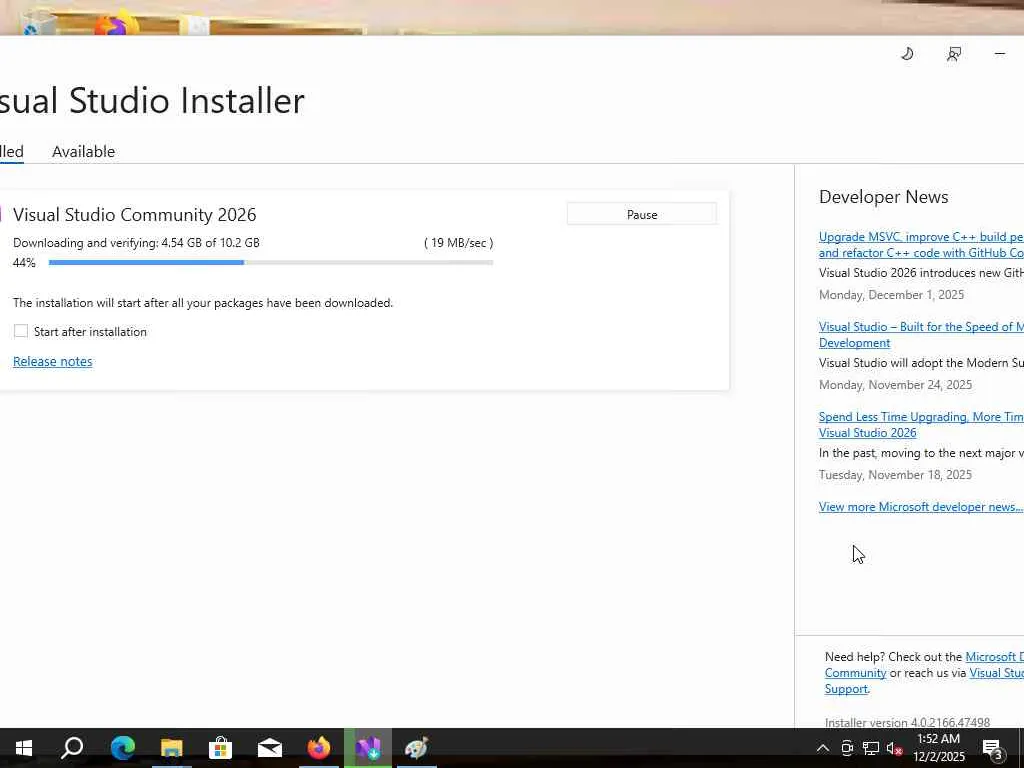1024x768 pixels.
Task: Launch Microsoft Edge from taskbar
Action: pyautogui.click(x=122, y=748)
